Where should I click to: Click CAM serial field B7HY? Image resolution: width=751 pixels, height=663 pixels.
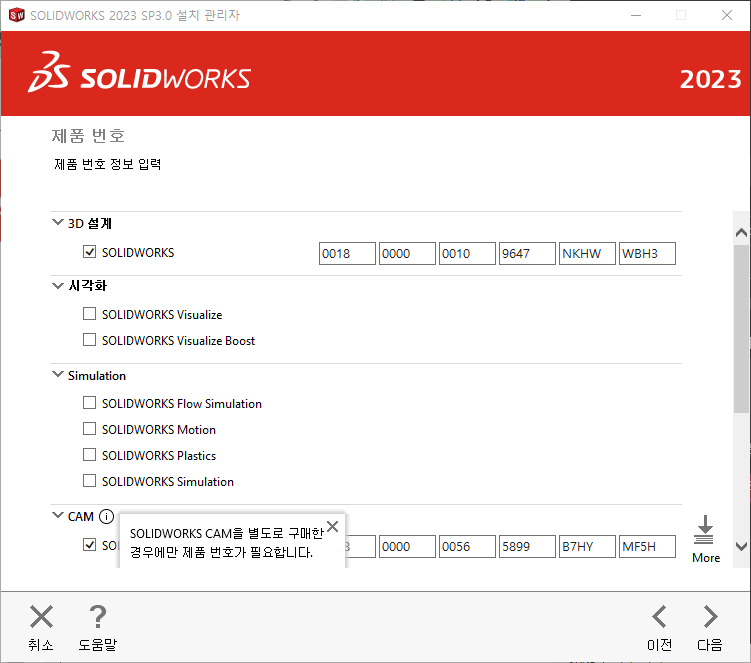point(587,547)
